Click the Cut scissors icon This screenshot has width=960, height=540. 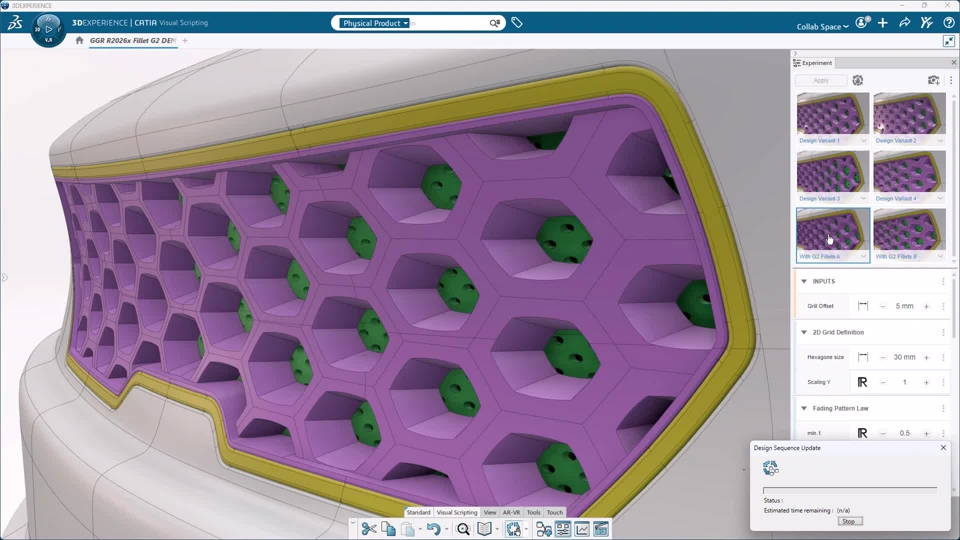[x=369, y=528]
